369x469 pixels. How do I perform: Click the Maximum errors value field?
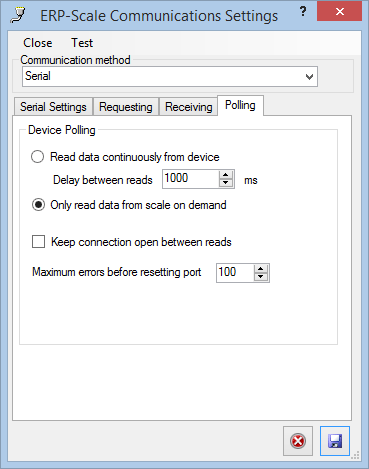point(235,273)
